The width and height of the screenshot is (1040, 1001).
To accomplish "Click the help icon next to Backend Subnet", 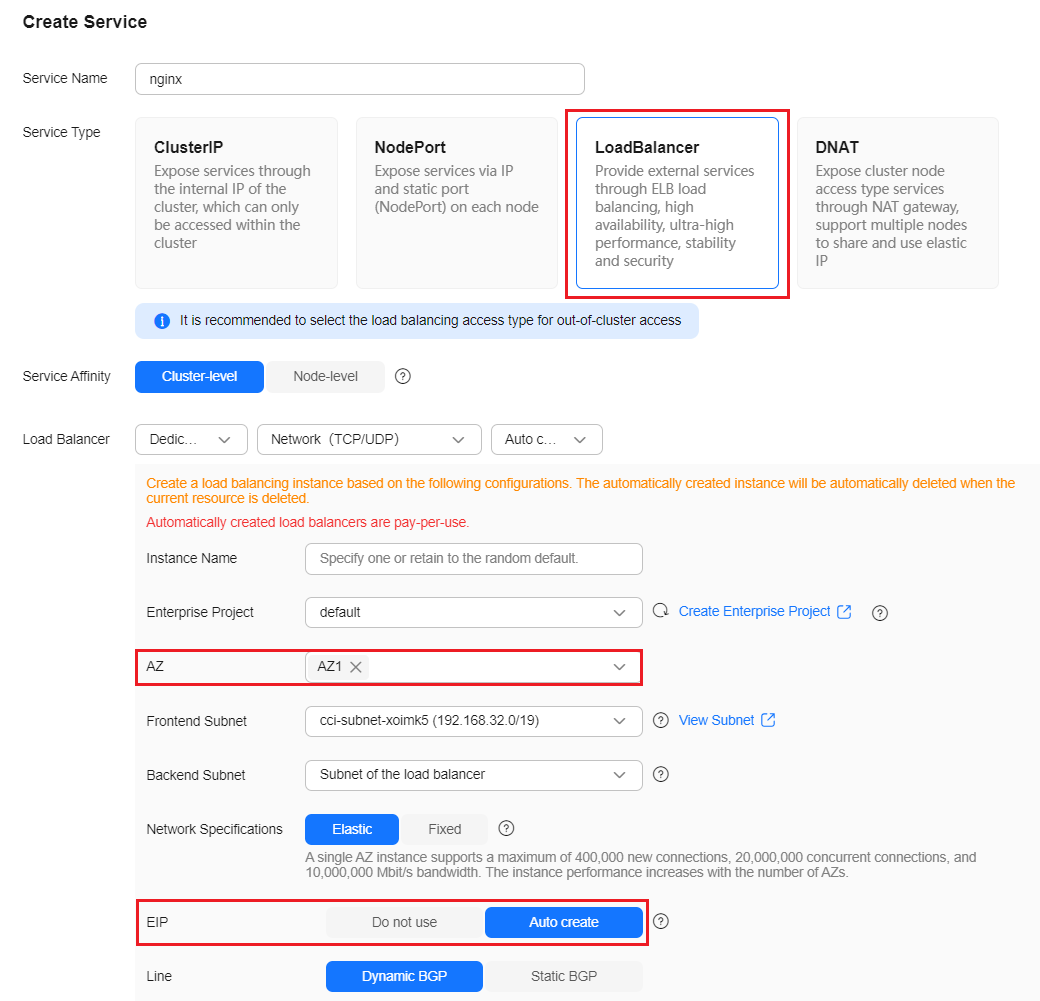I will pos(661,774).
